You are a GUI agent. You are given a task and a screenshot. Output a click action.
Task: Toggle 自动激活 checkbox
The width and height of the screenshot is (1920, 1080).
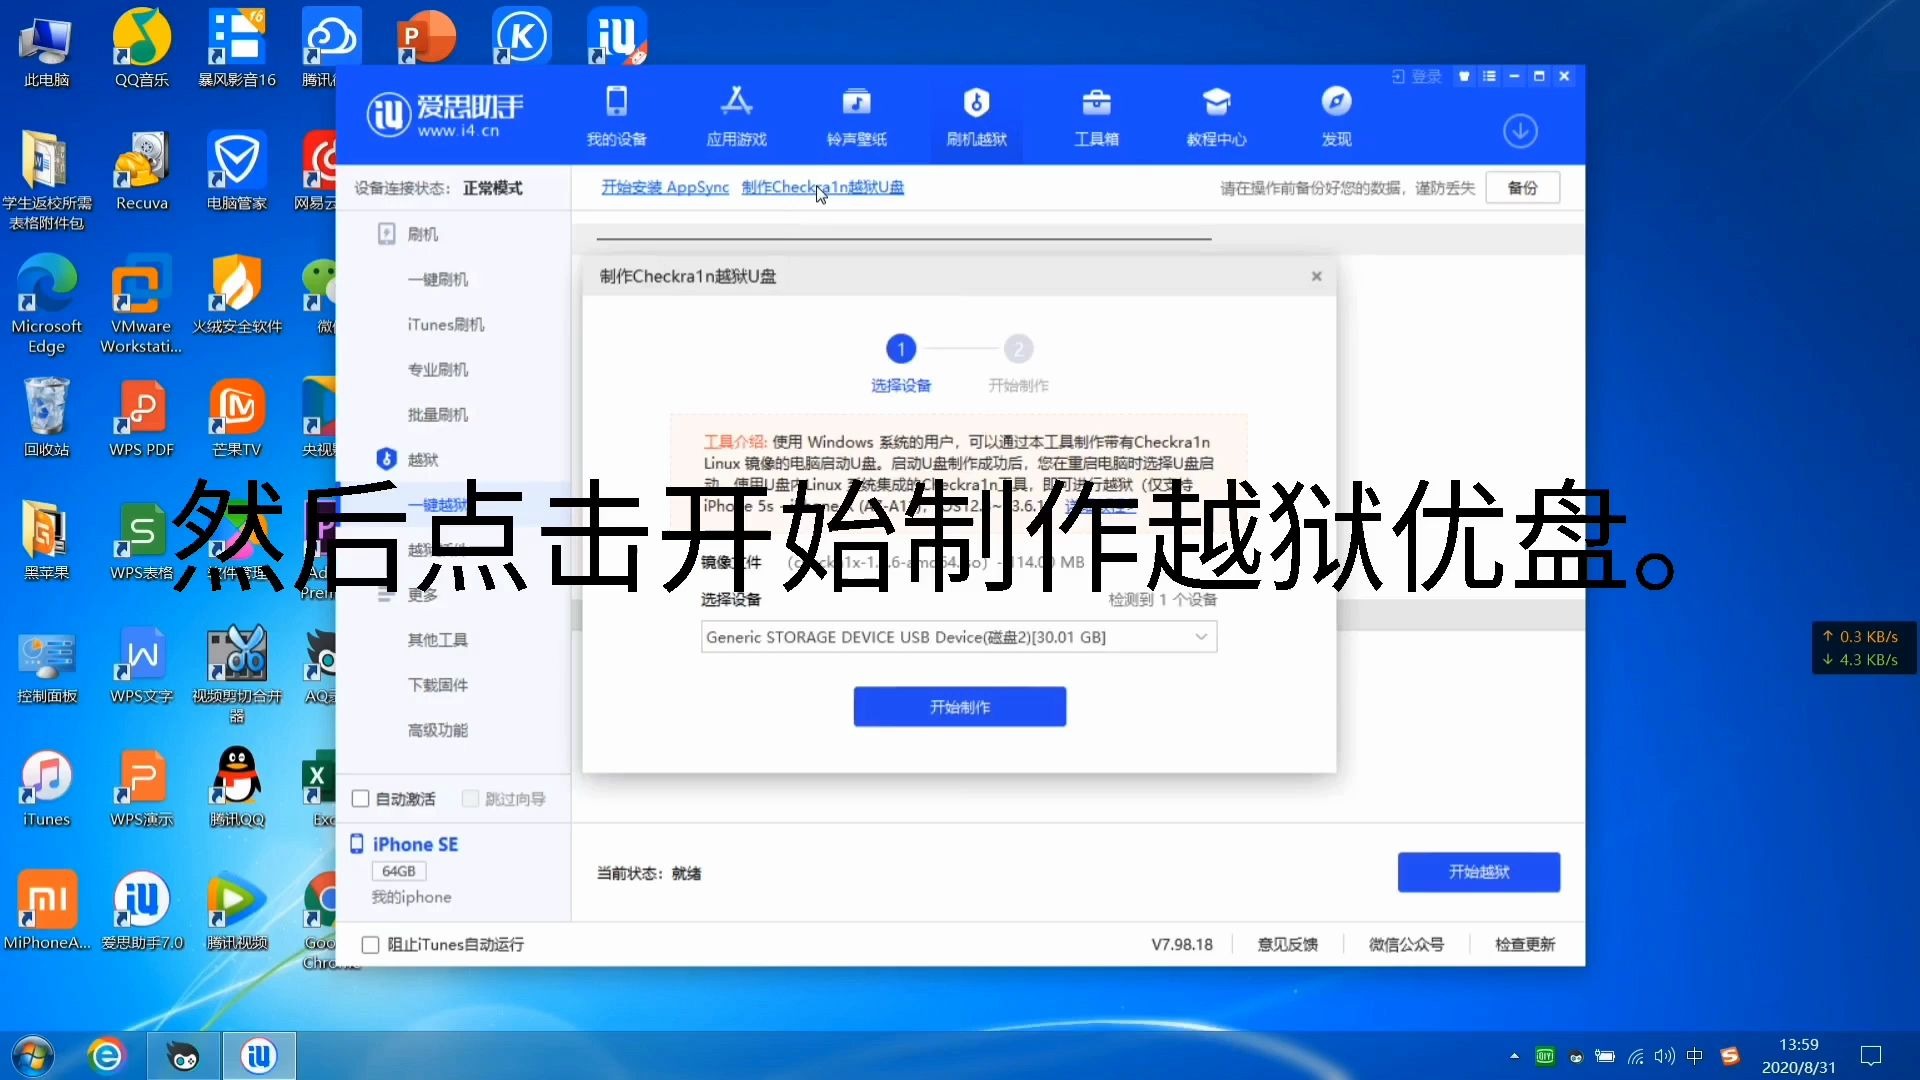(361, 799)
